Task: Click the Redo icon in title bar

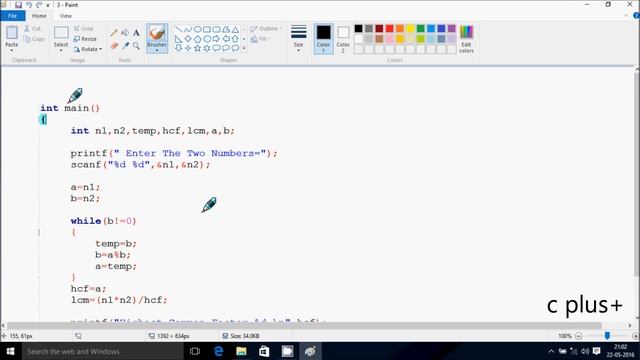Action: pos(39,5)
